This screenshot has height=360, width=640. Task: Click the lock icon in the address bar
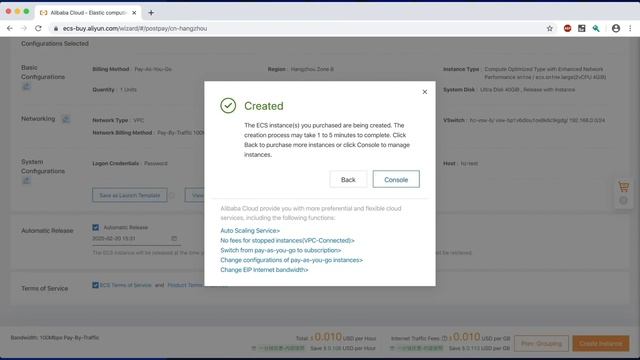(x=56, y=29)
